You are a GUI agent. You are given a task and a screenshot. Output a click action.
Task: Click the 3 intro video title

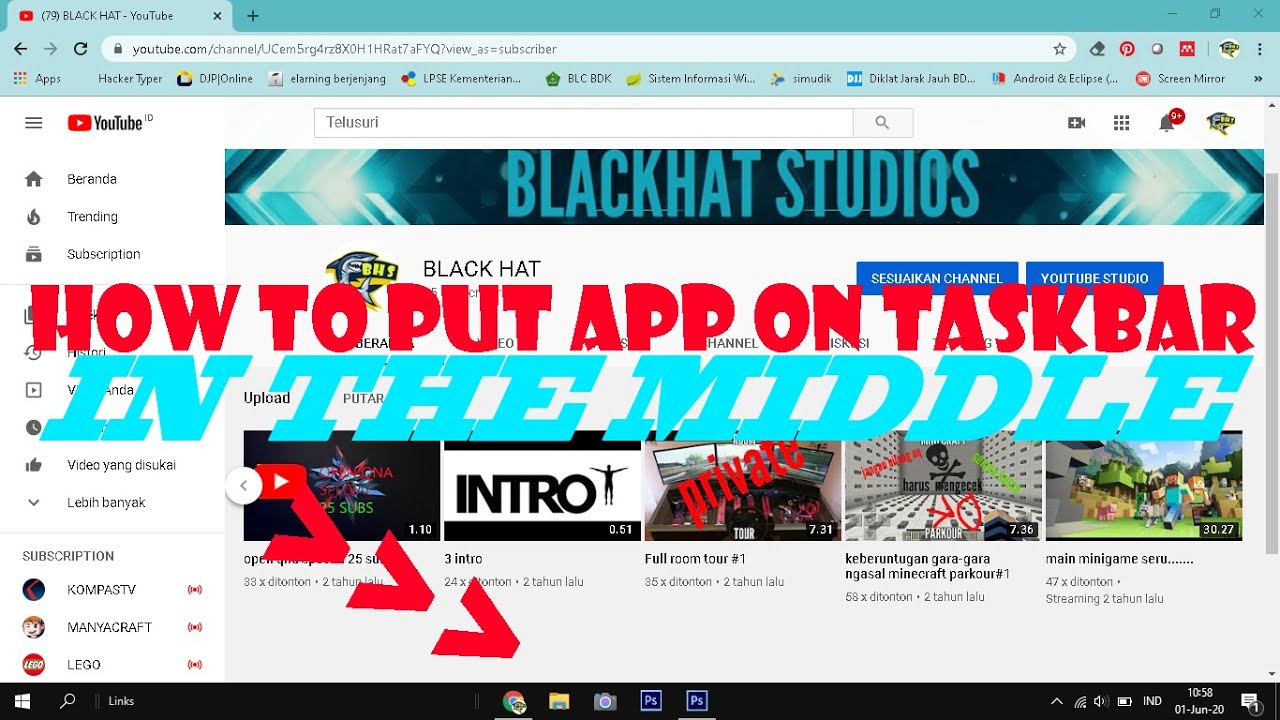463,559
